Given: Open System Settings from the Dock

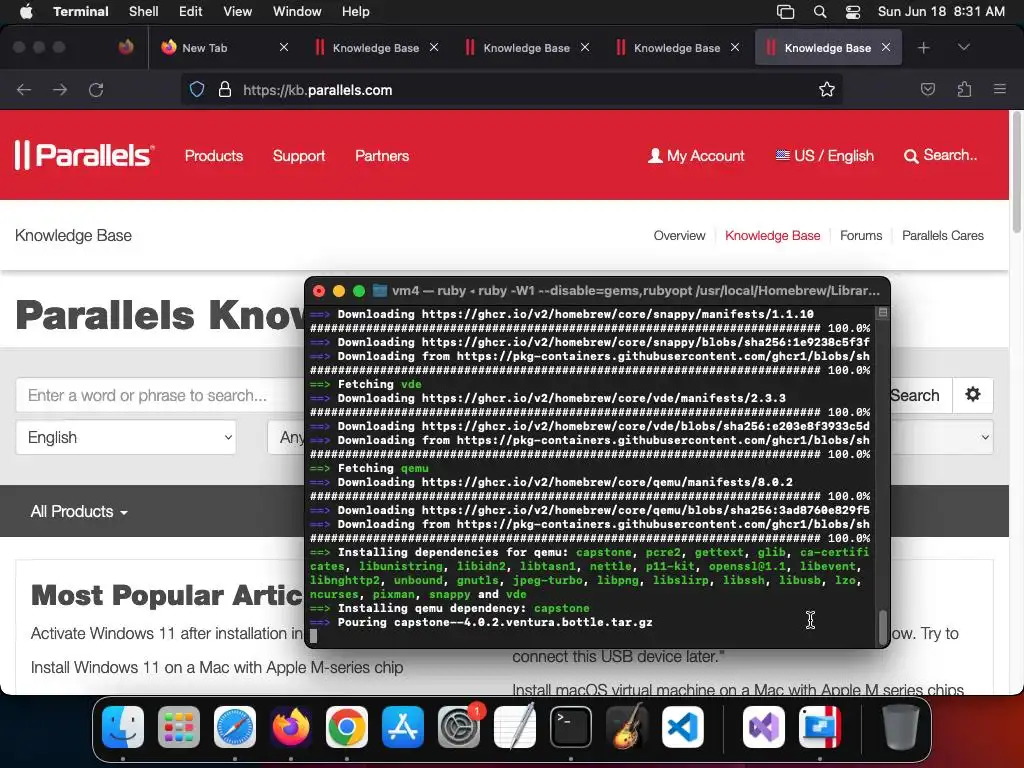Looking at the screenshot, I should click(x=458, y=726).
